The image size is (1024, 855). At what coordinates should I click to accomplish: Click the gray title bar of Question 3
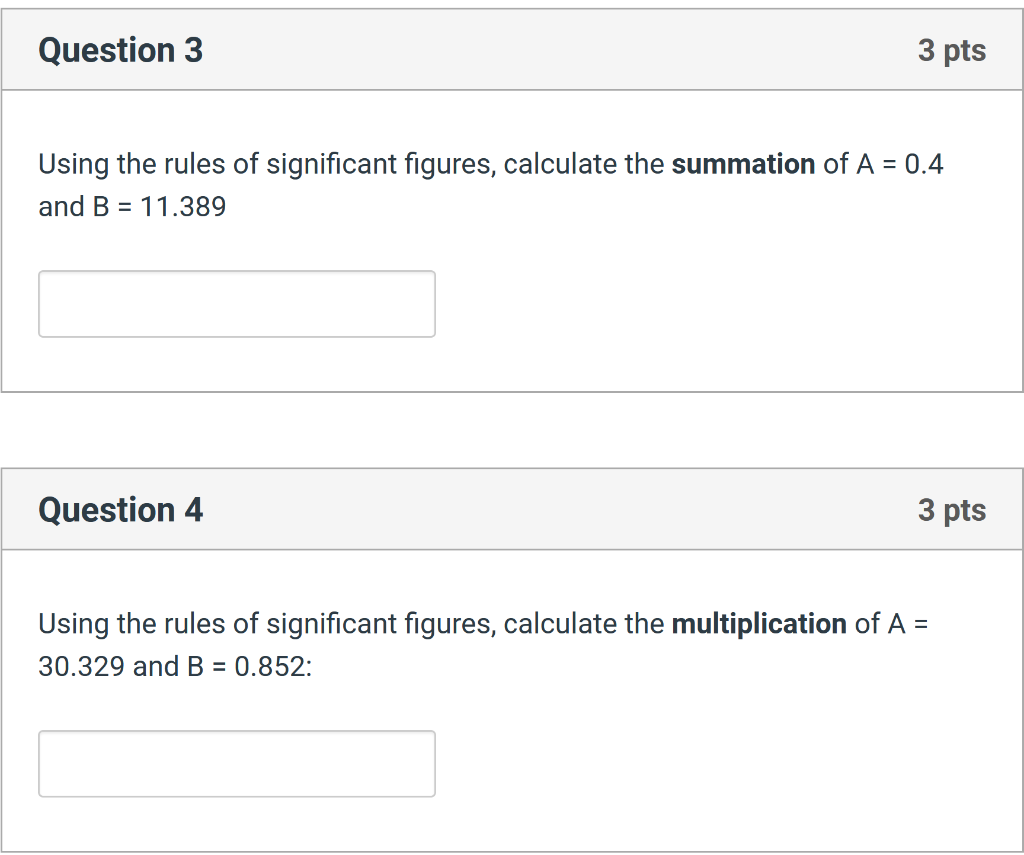pos(500,50)
